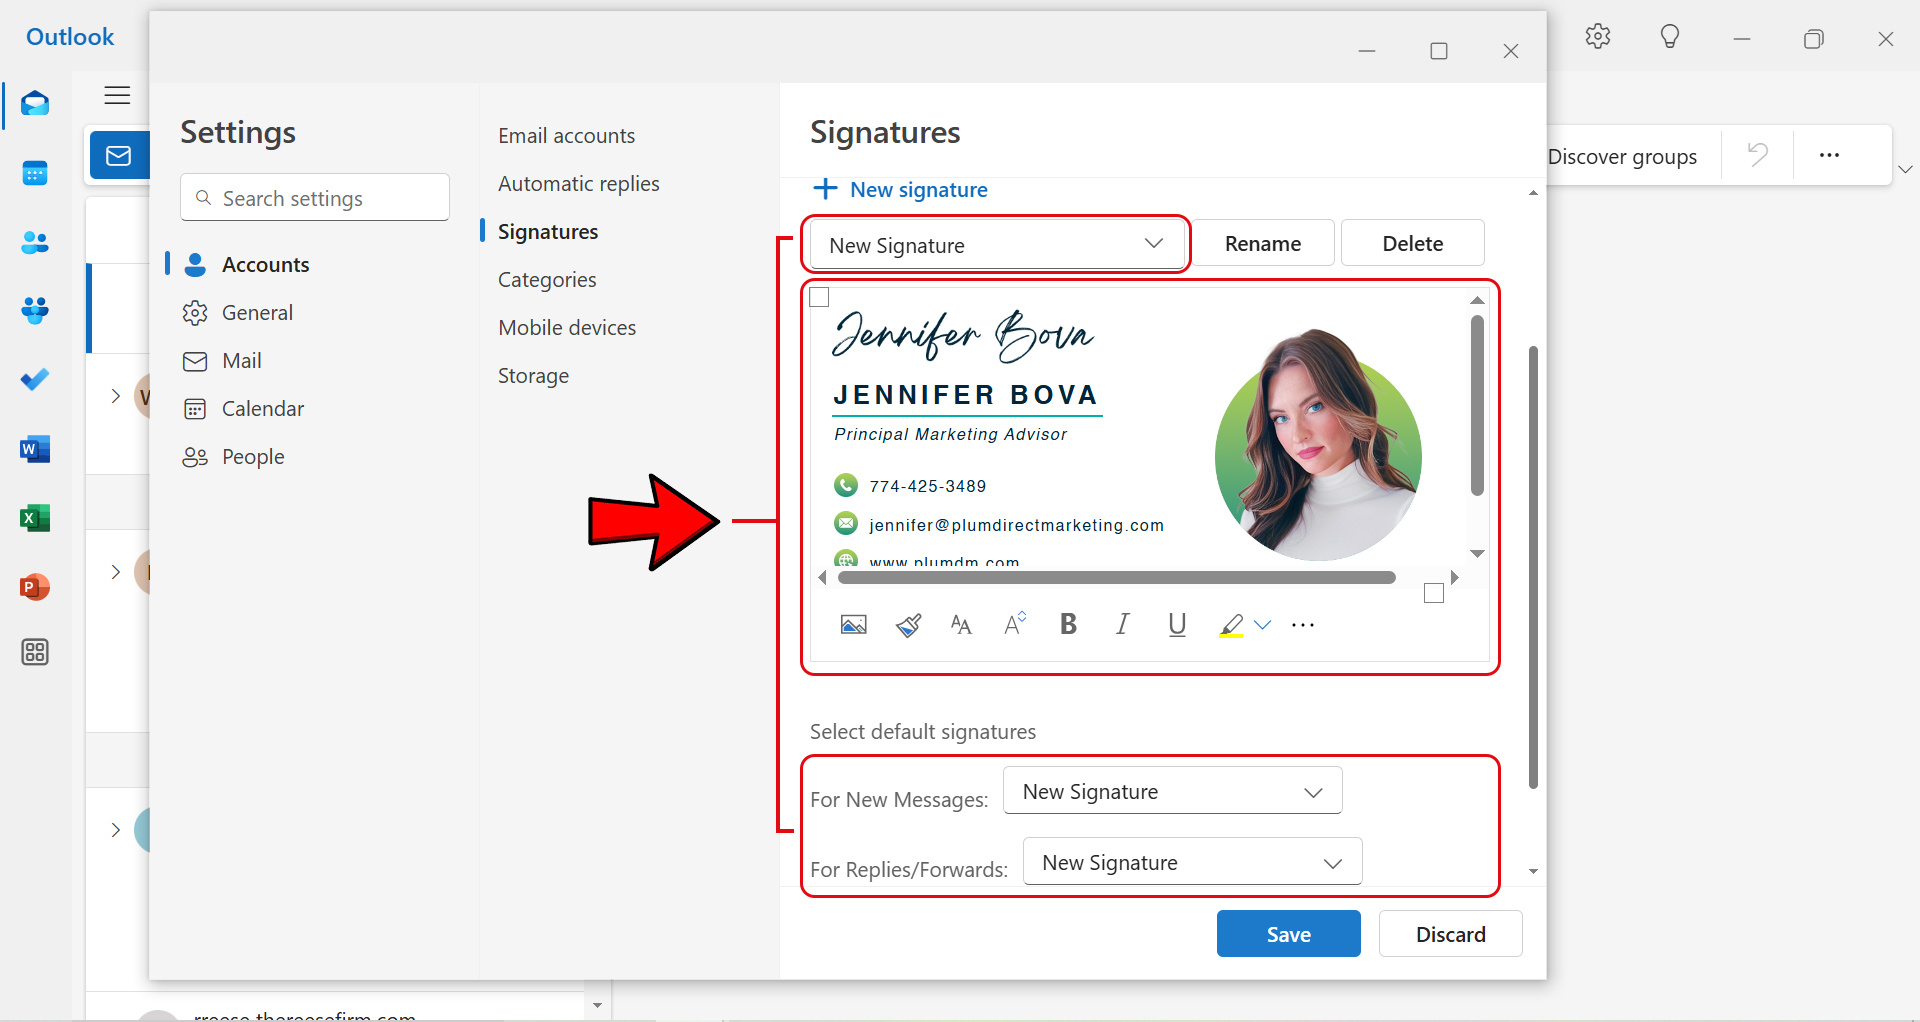Open the Mobile devices settings page
Screen dimensions: 1920x1022
coord(566,327)
